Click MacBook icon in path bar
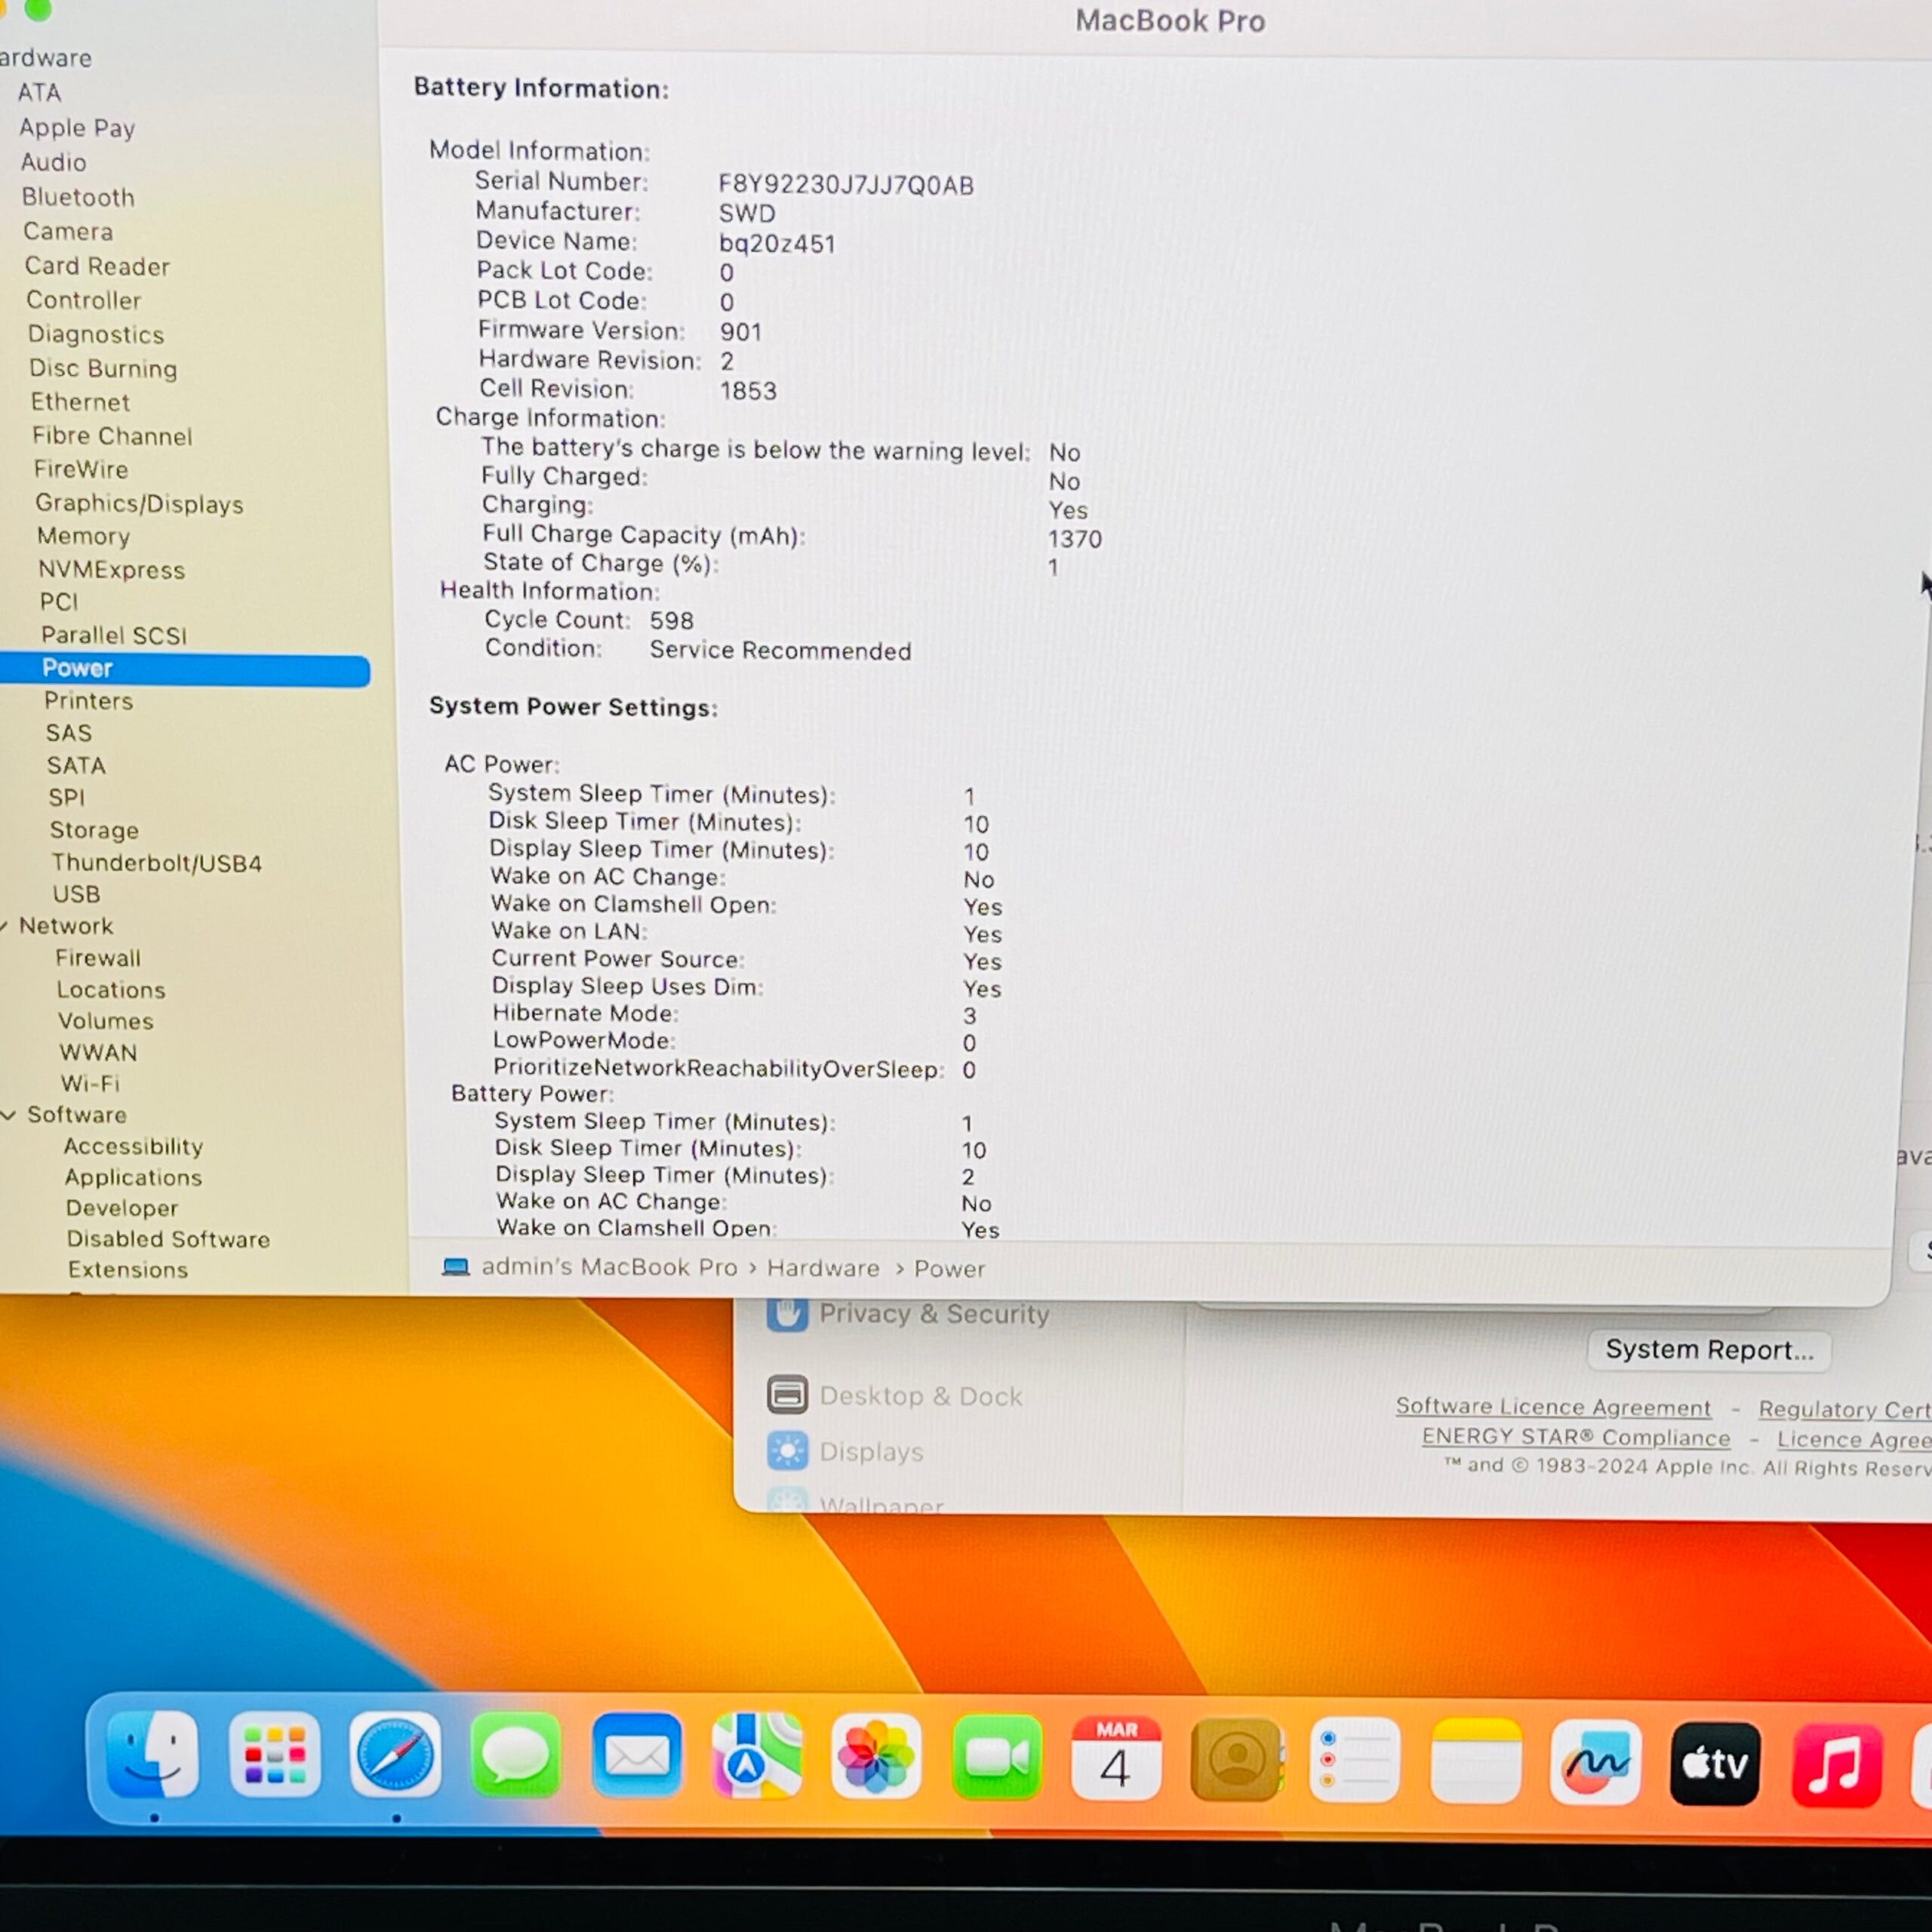 coord(456,1267)
